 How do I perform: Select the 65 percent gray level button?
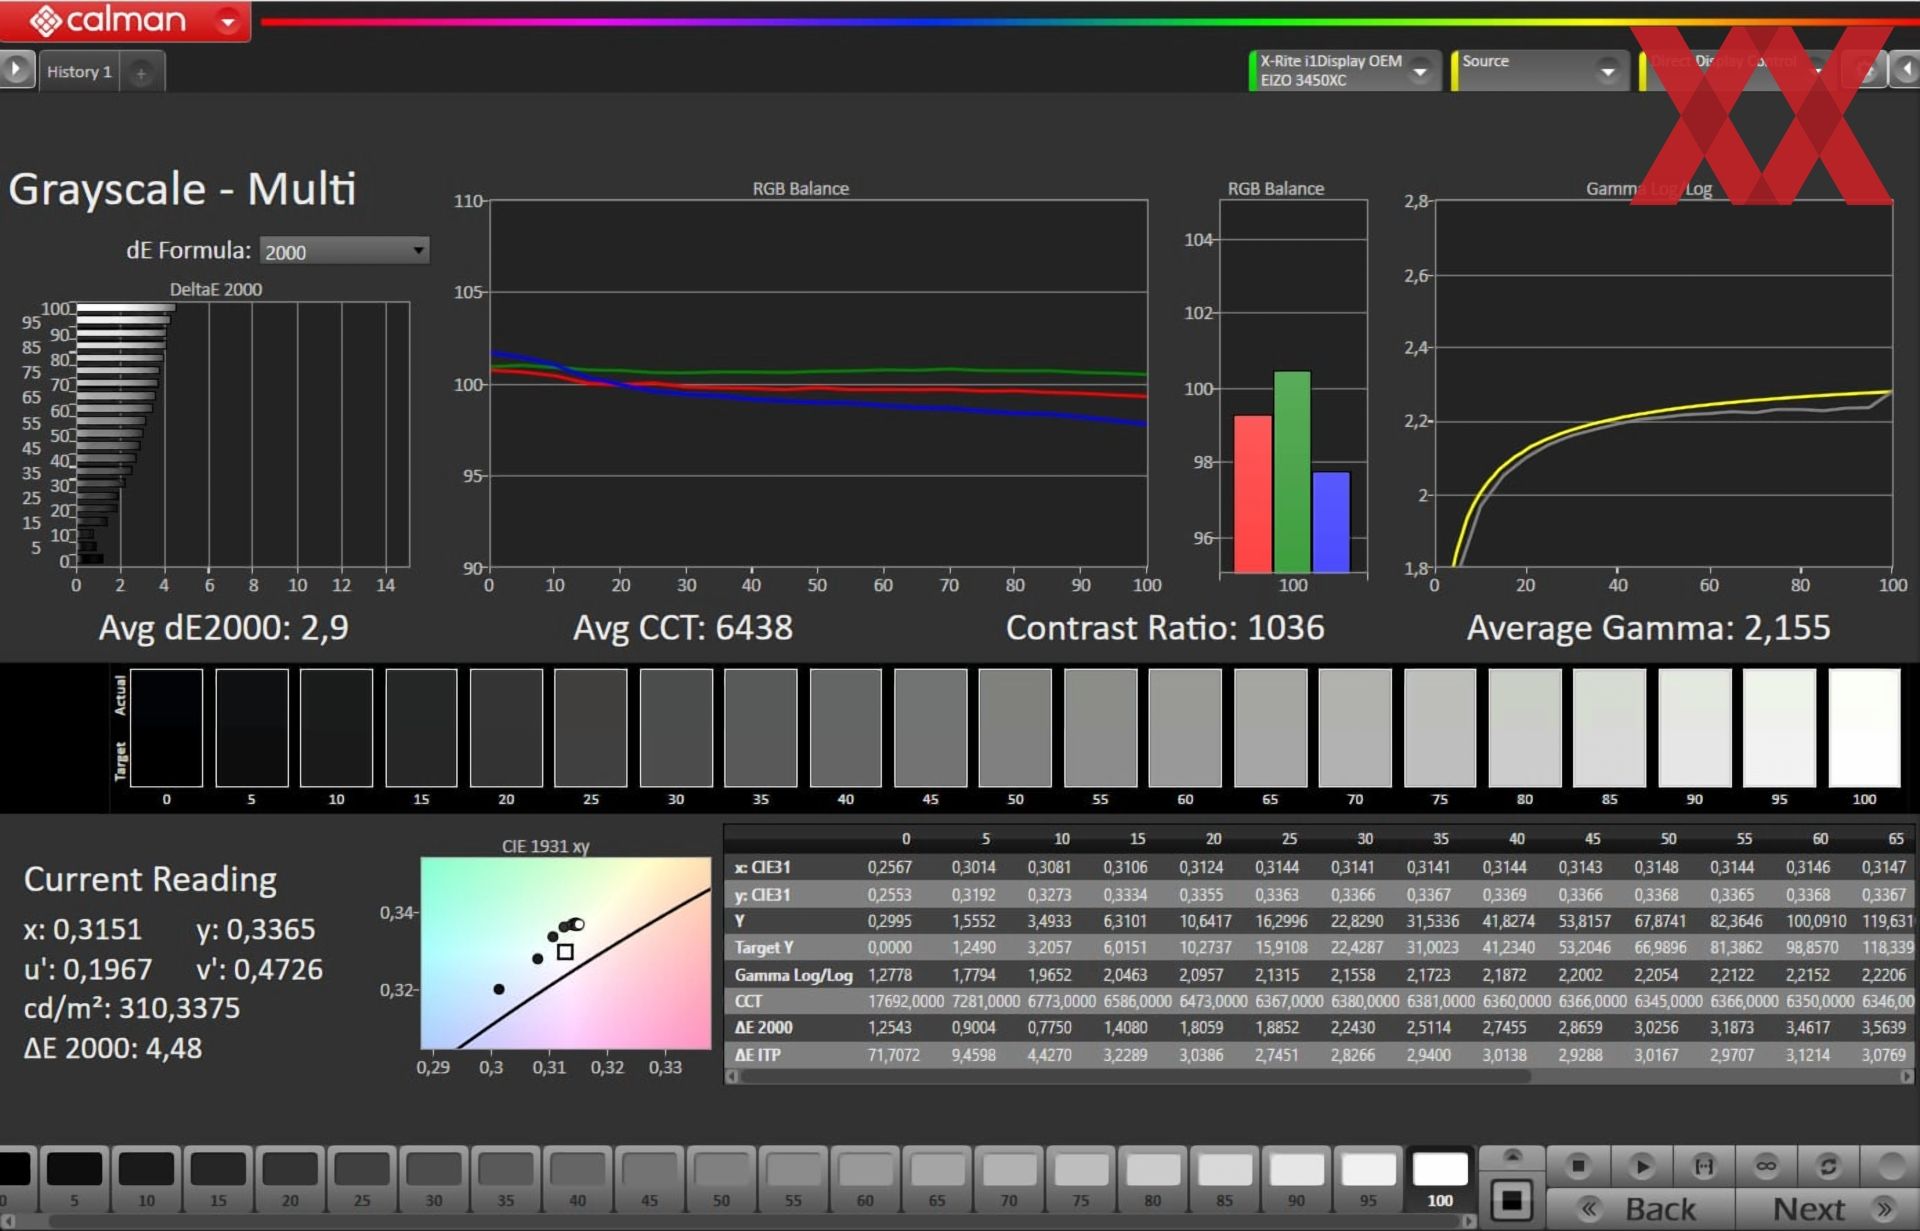pyautogui.click(x=937, y=1180)
